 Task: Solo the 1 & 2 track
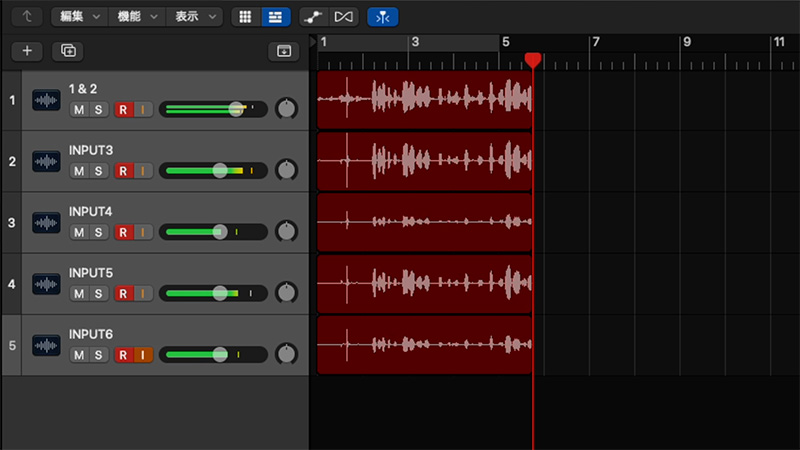(x=98, y=110)
